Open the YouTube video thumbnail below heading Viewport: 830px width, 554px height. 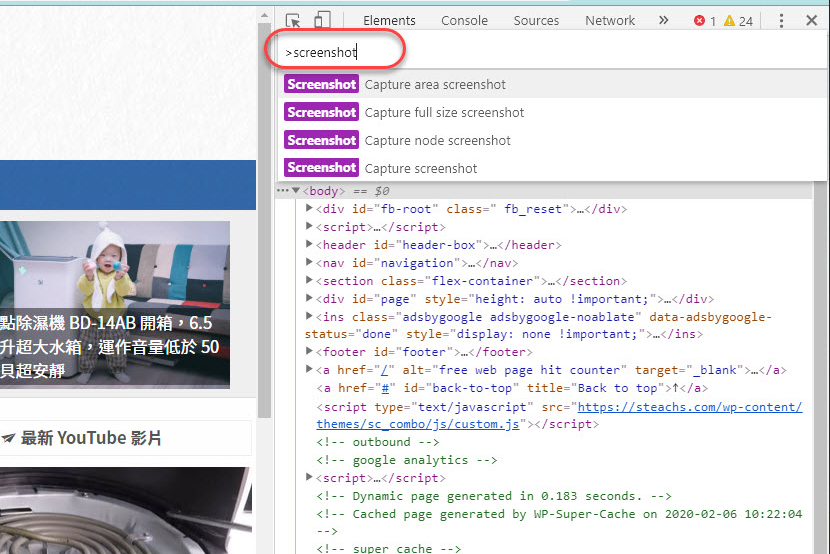(x=125, y=510)
